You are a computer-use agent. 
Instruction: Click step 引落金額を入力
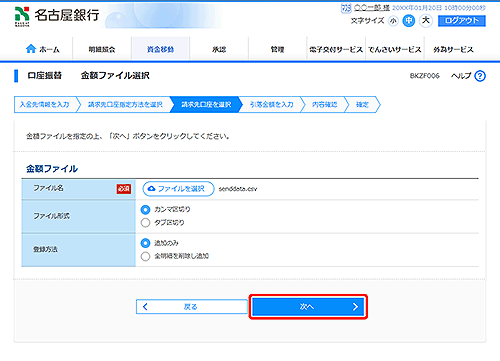(x=271, y=105)
